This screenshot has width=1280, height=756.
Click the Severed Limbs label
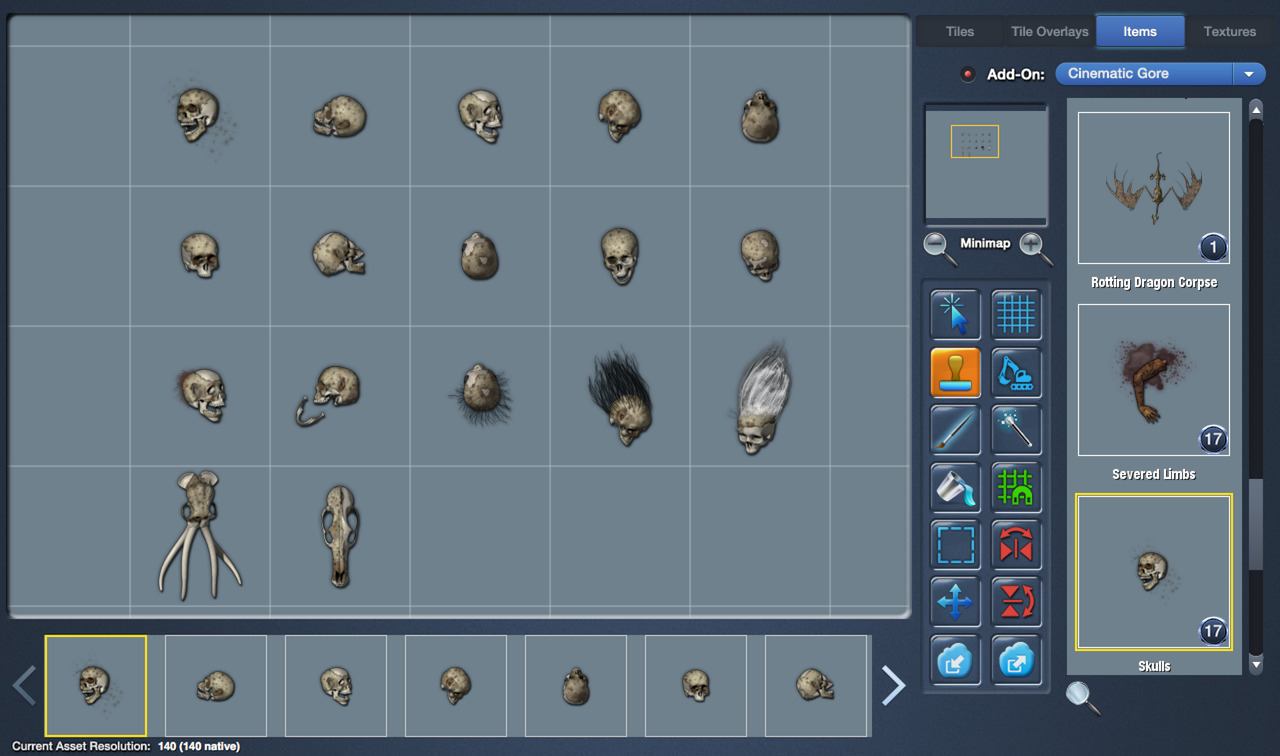click(1154, 474)
